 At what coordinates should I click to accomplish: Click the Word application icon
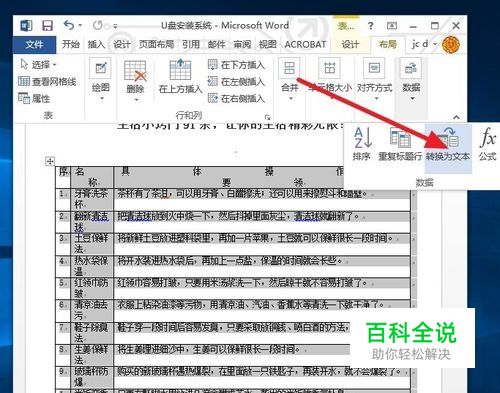(x=26, y=26)
